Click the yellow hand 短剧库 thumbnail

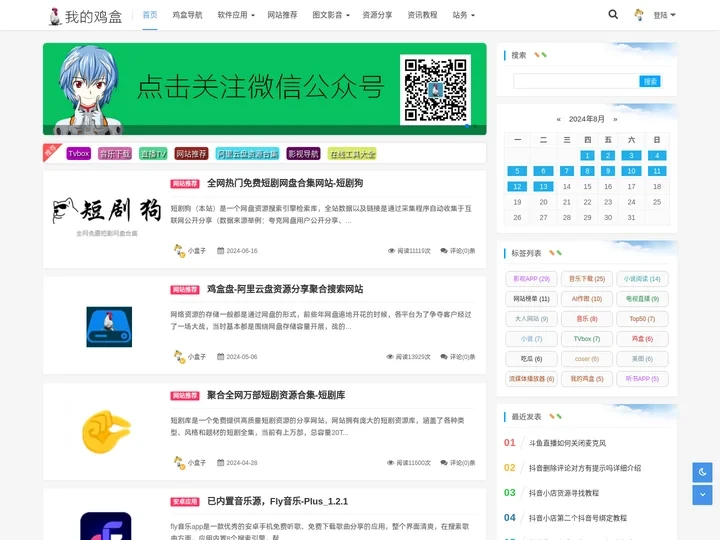pyautogui.click(x=107, y=432)
